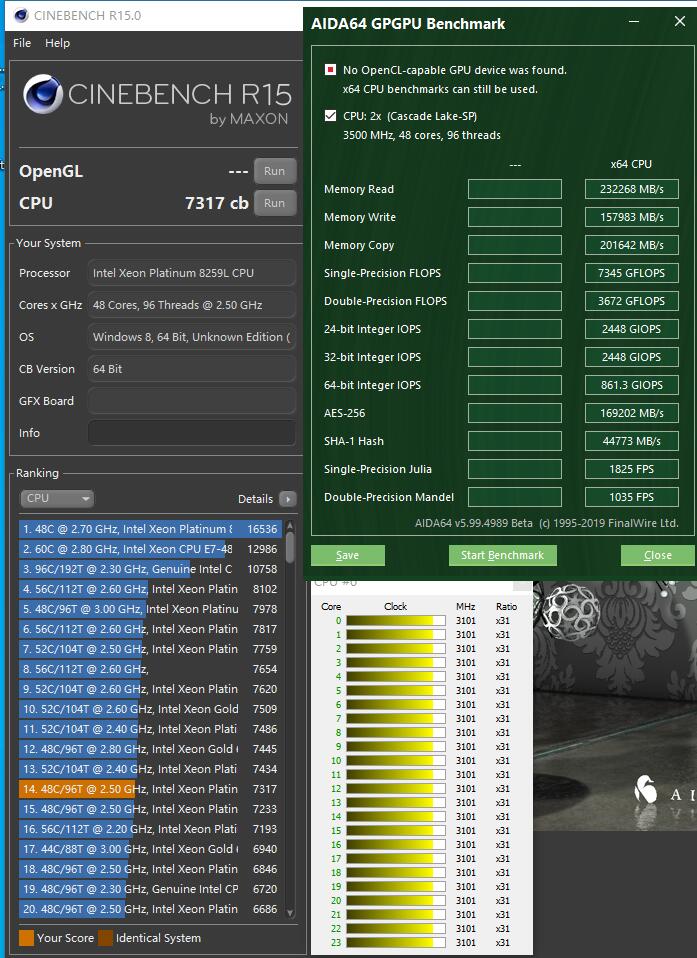Click the Memory Read x64 CPU result
This screenshot has width=697, height=958.
tap(632, 189)
